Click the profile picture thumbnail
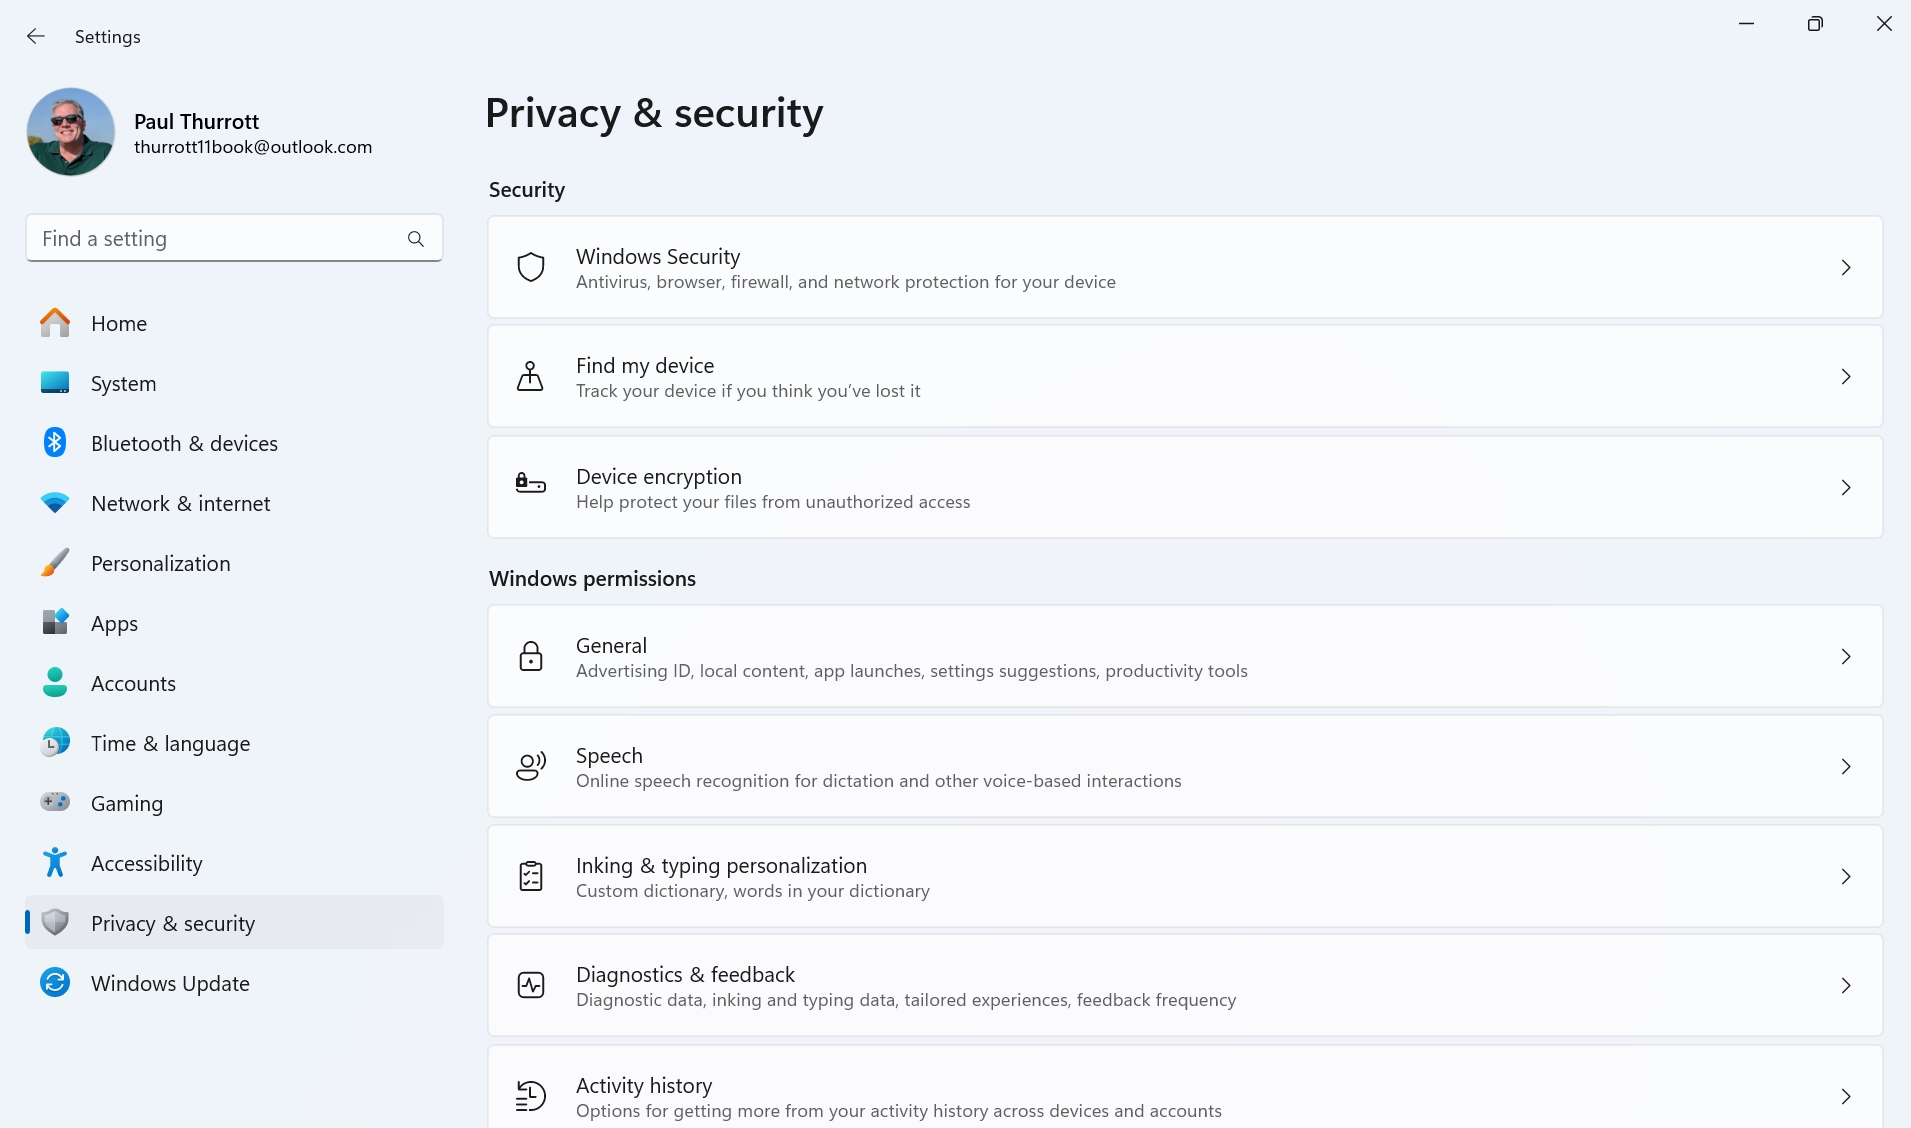 71,132
